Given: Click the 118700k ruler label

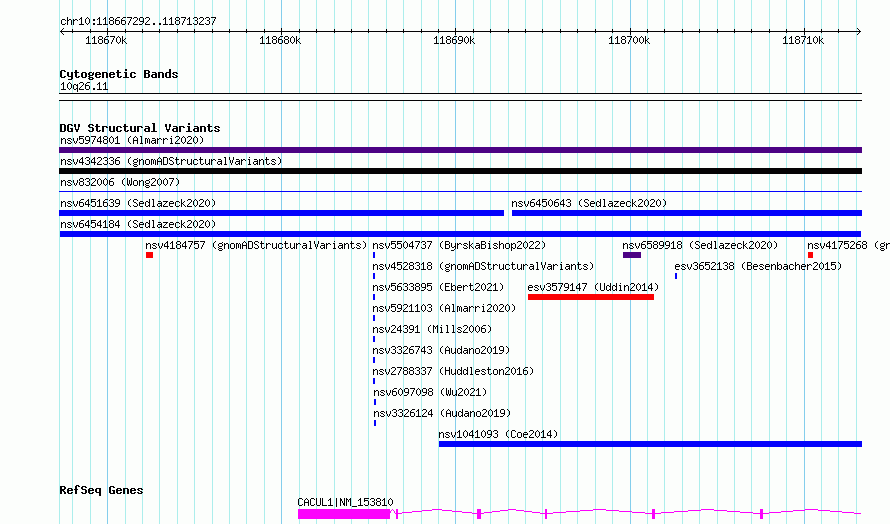Looking at the screenshot, I should (629, 40).
